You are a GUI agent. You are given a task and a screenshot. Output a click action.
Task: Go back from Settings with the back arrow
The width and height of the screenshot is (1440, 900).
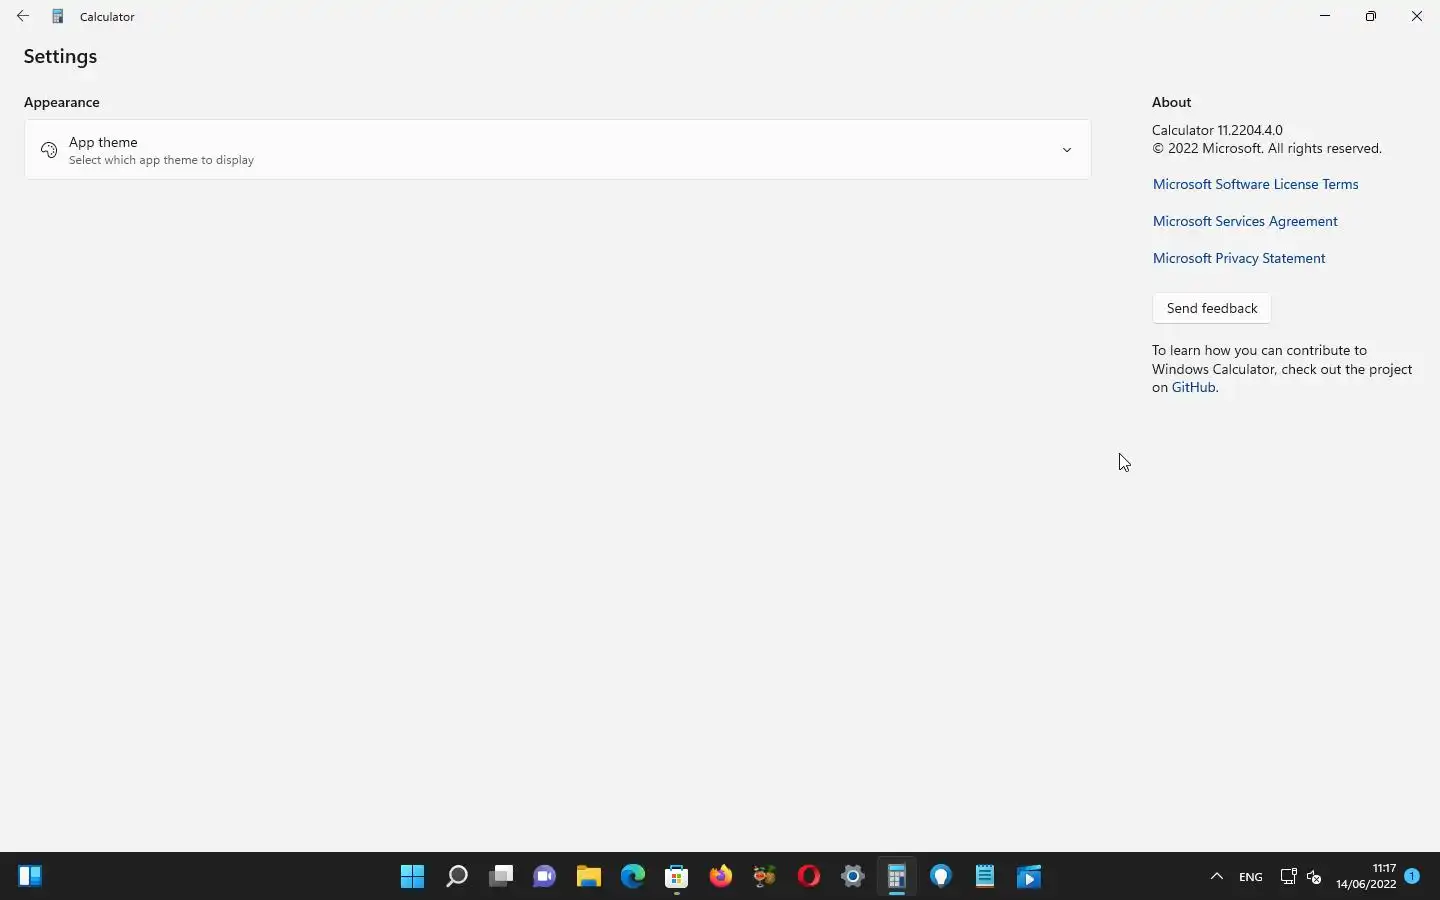point(23,16)
